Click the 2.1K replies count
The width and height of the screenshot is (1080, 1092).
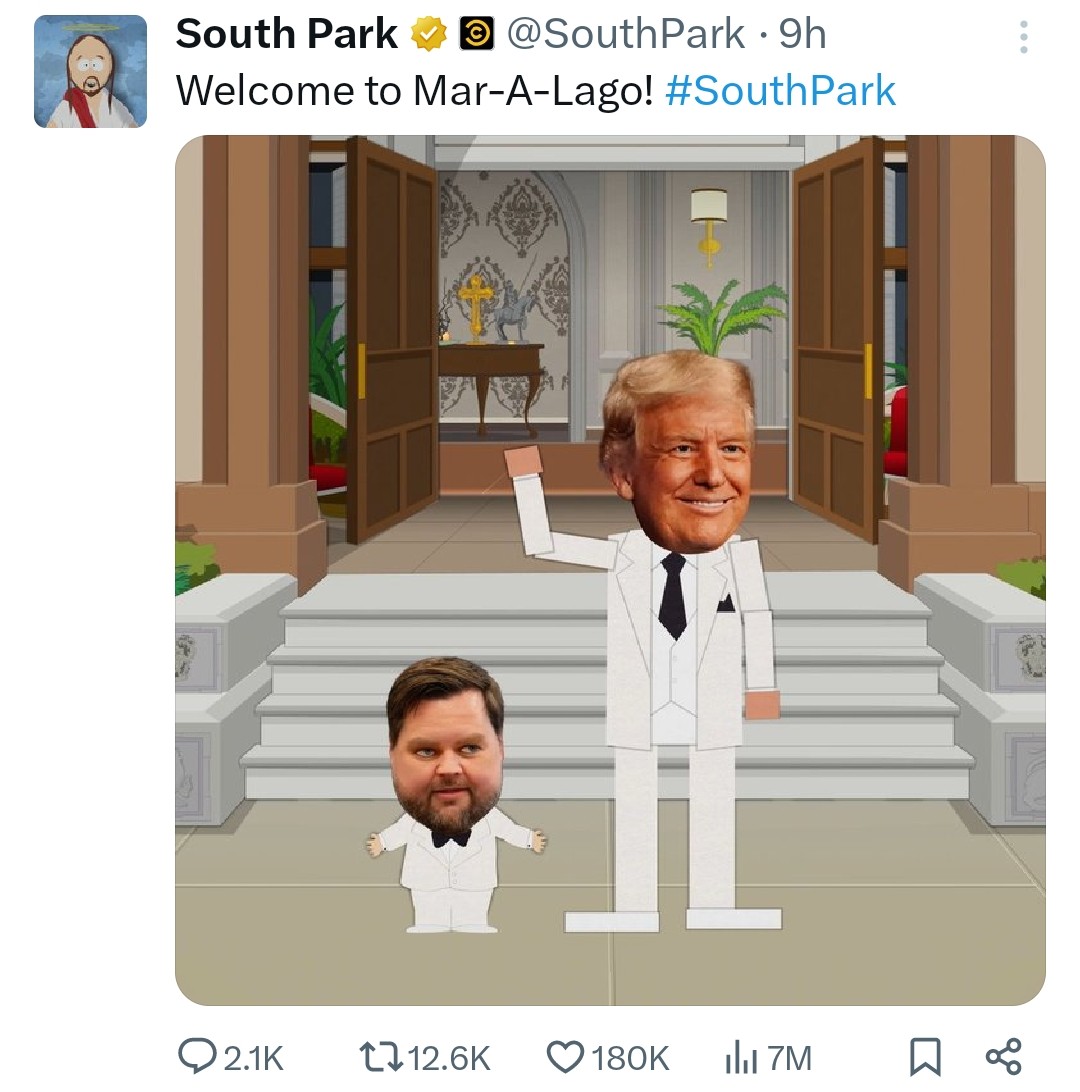coord(253,1058)
